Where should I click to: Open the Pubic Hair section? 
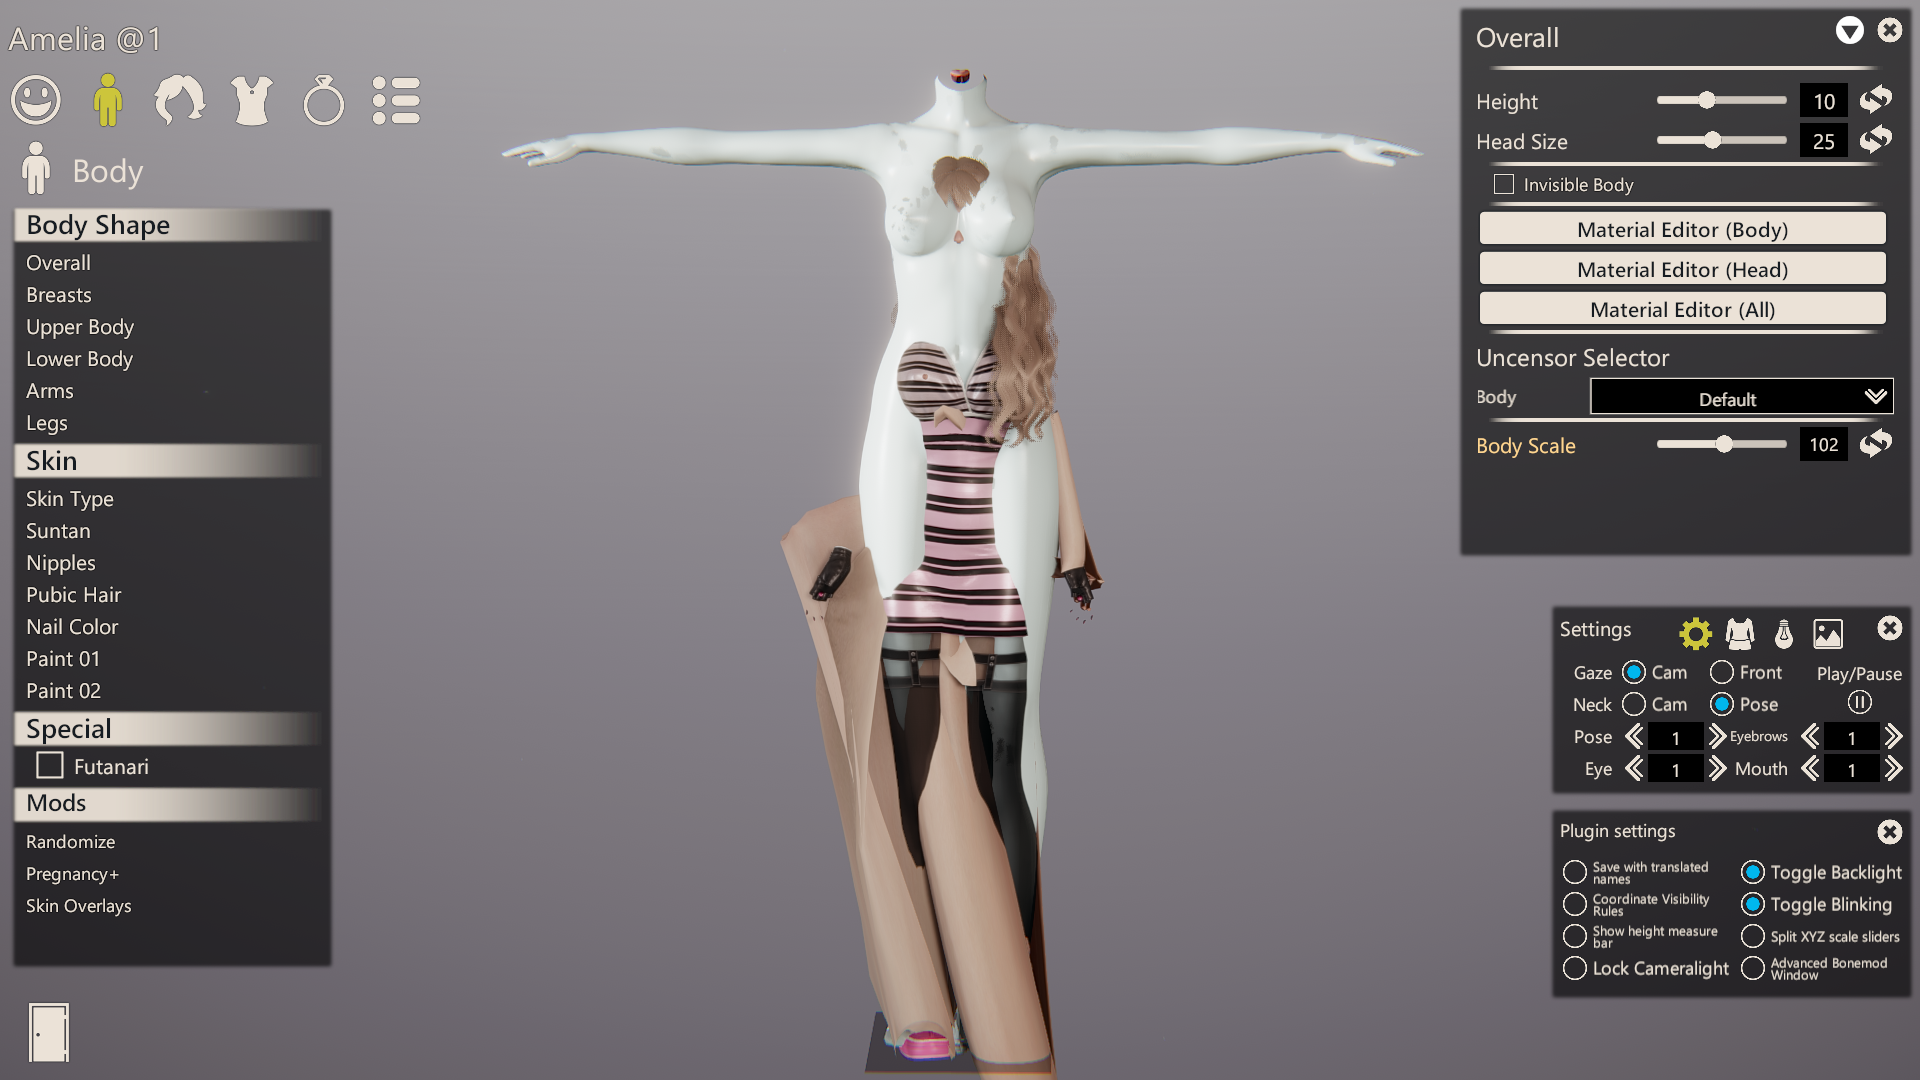click(x=73, y=594)
